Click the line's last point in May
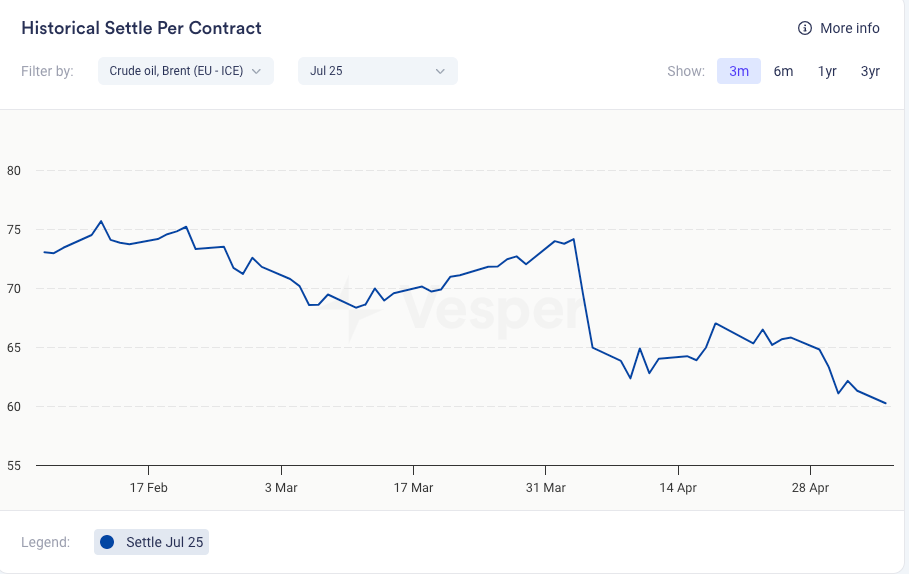Screen dimensions: 909x574 coord(886,403)
